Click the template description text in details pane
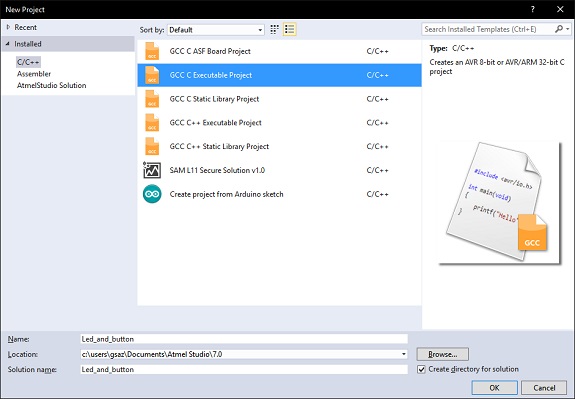Screen dimensions: 575x399 pyautogui.click(x=497, y=67)
